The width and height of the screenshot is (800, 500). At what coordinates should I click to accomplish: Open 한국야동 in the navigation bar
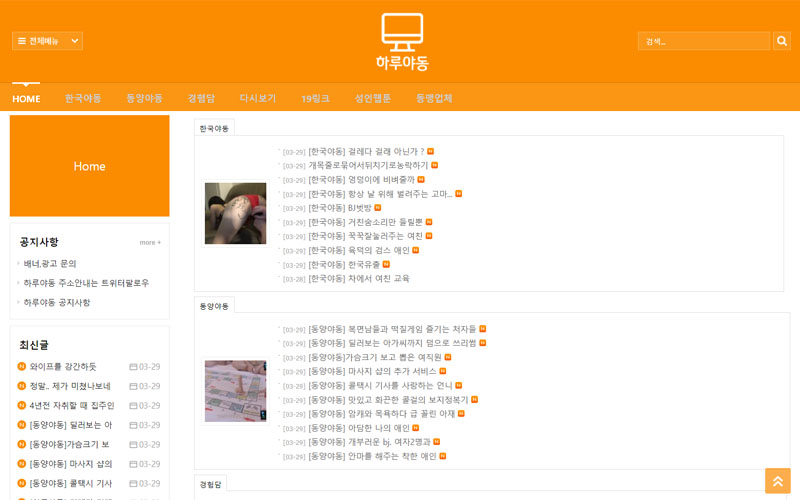pos(83,98)
